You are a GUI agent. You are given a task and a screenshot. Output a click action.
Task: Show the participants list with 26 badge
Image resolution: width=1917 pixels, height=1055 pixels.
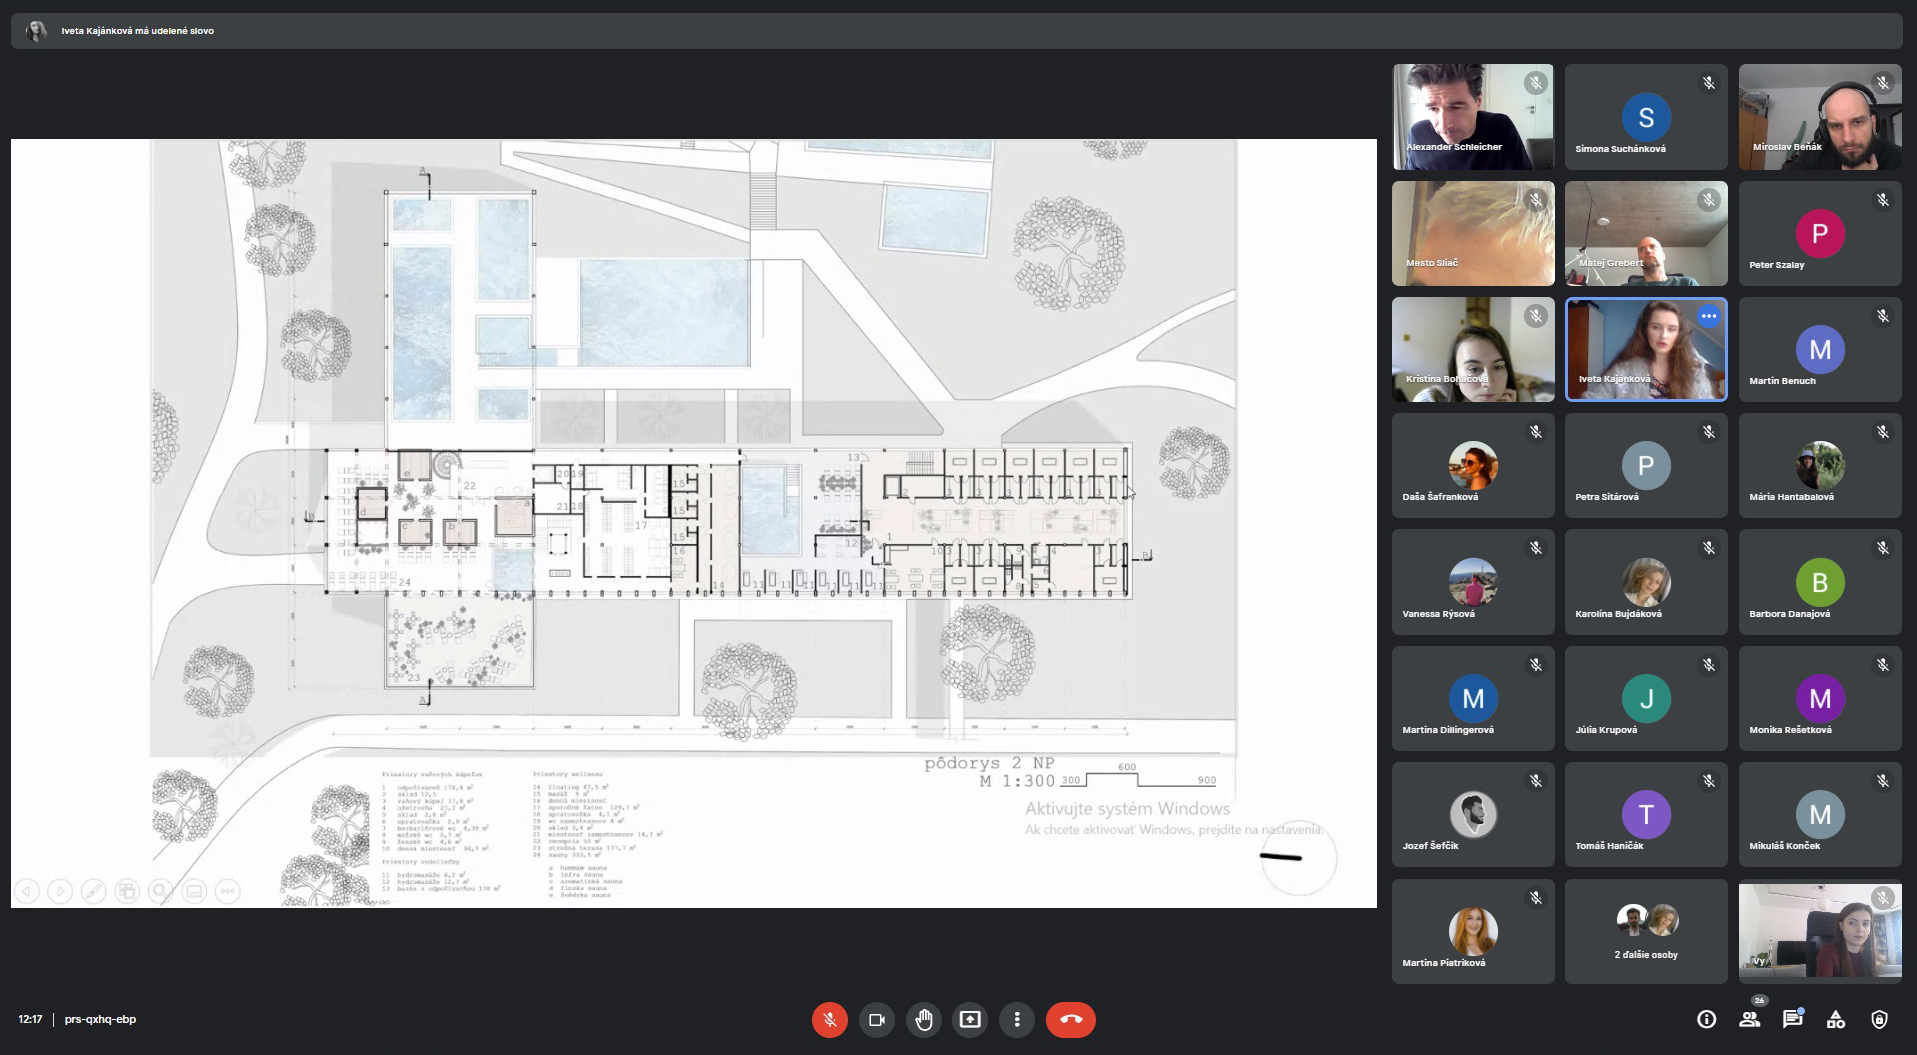[1749, 1019]
